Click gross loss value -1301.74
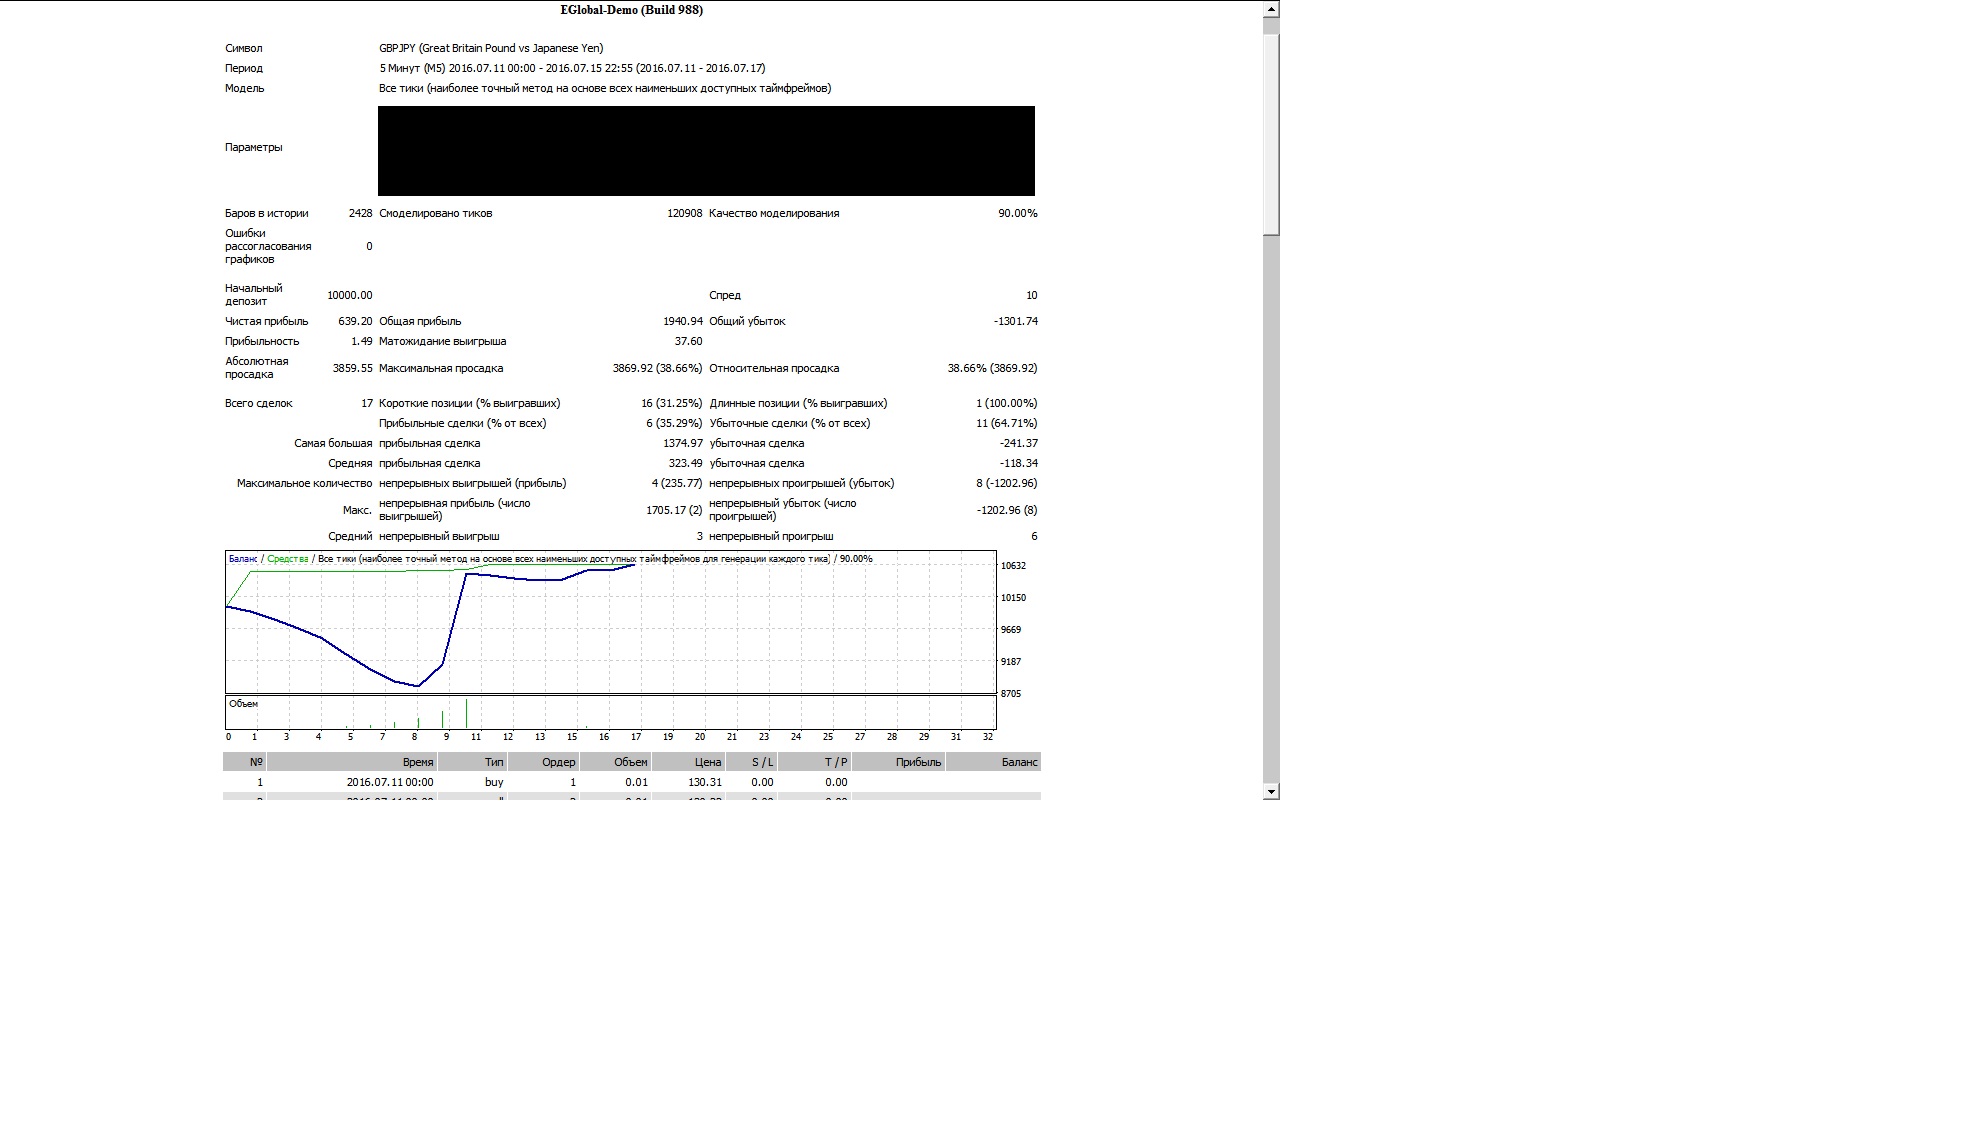 tap(1016, 321)
